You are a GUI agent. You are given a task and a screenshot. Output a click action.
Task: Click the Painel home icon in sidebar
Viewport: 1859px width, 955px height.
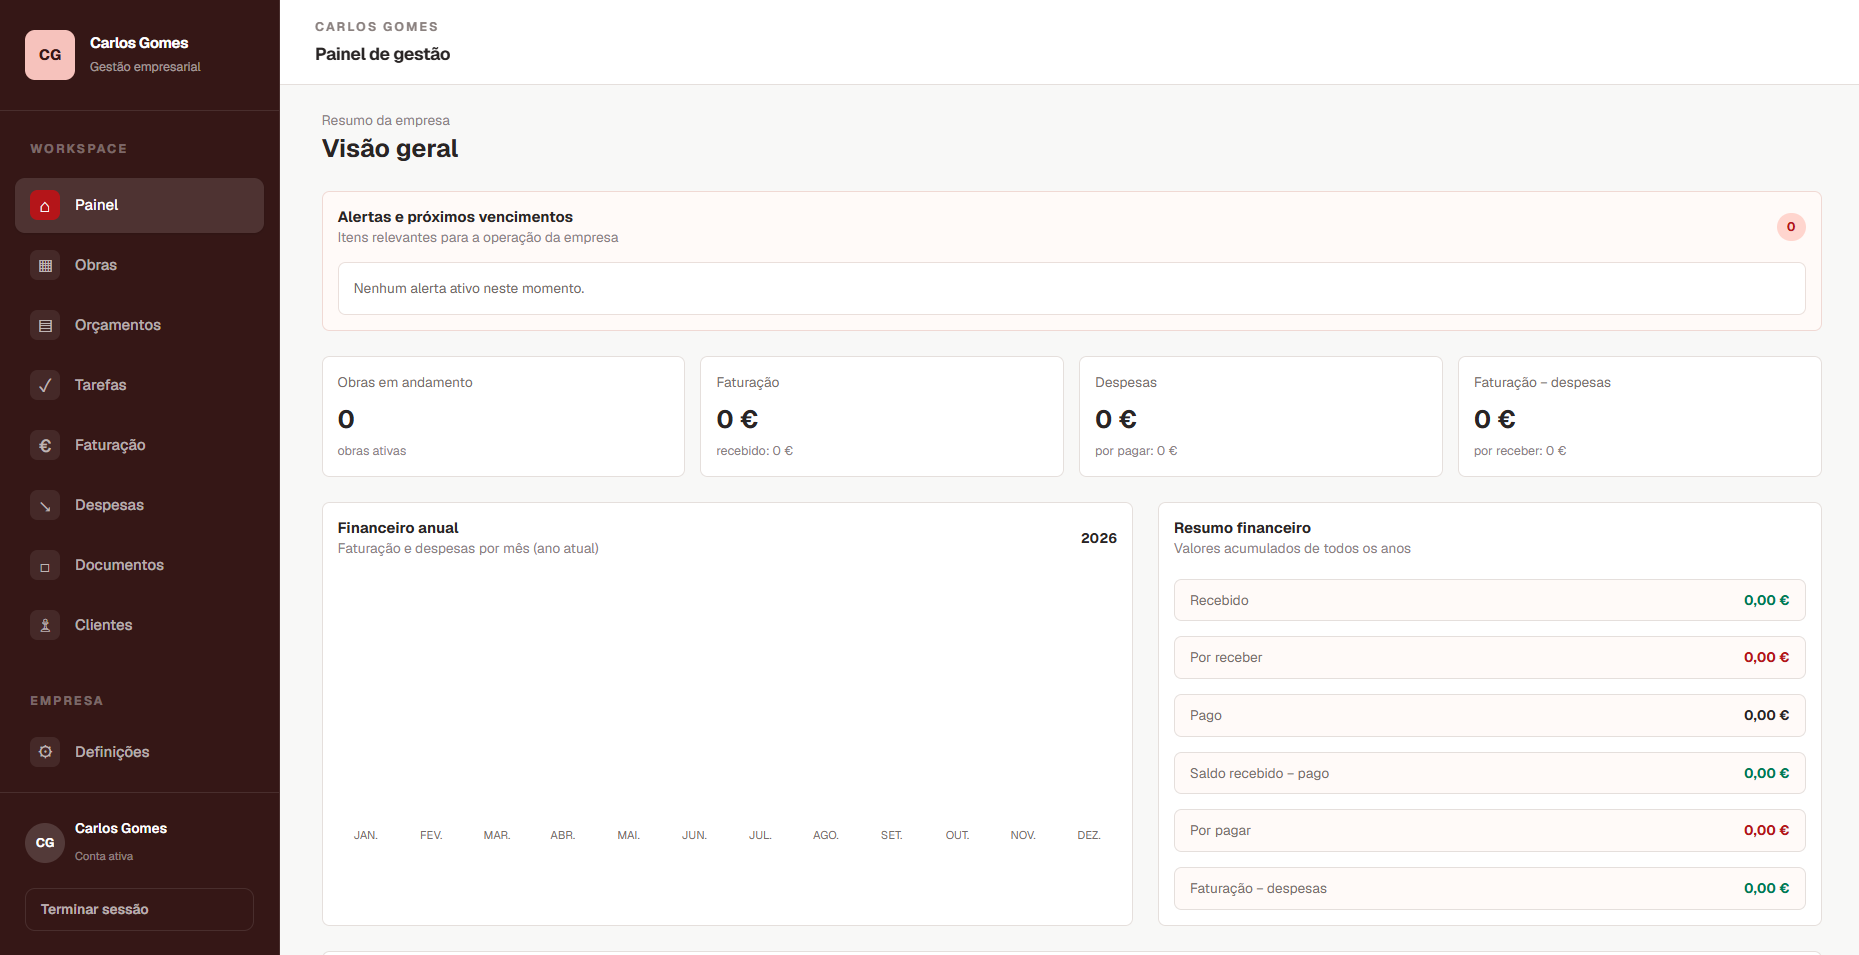pyautogui.click(x=45, y=206)
